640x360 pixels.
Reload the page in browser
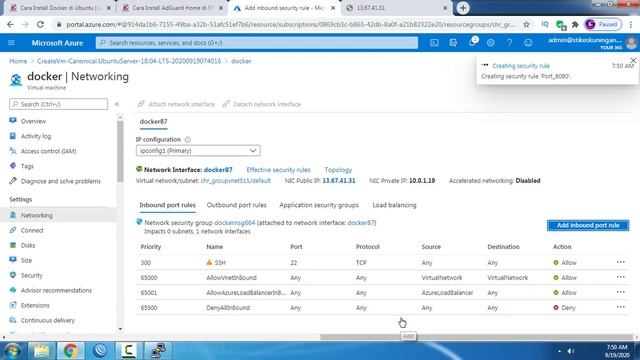[x=40, y=24]
